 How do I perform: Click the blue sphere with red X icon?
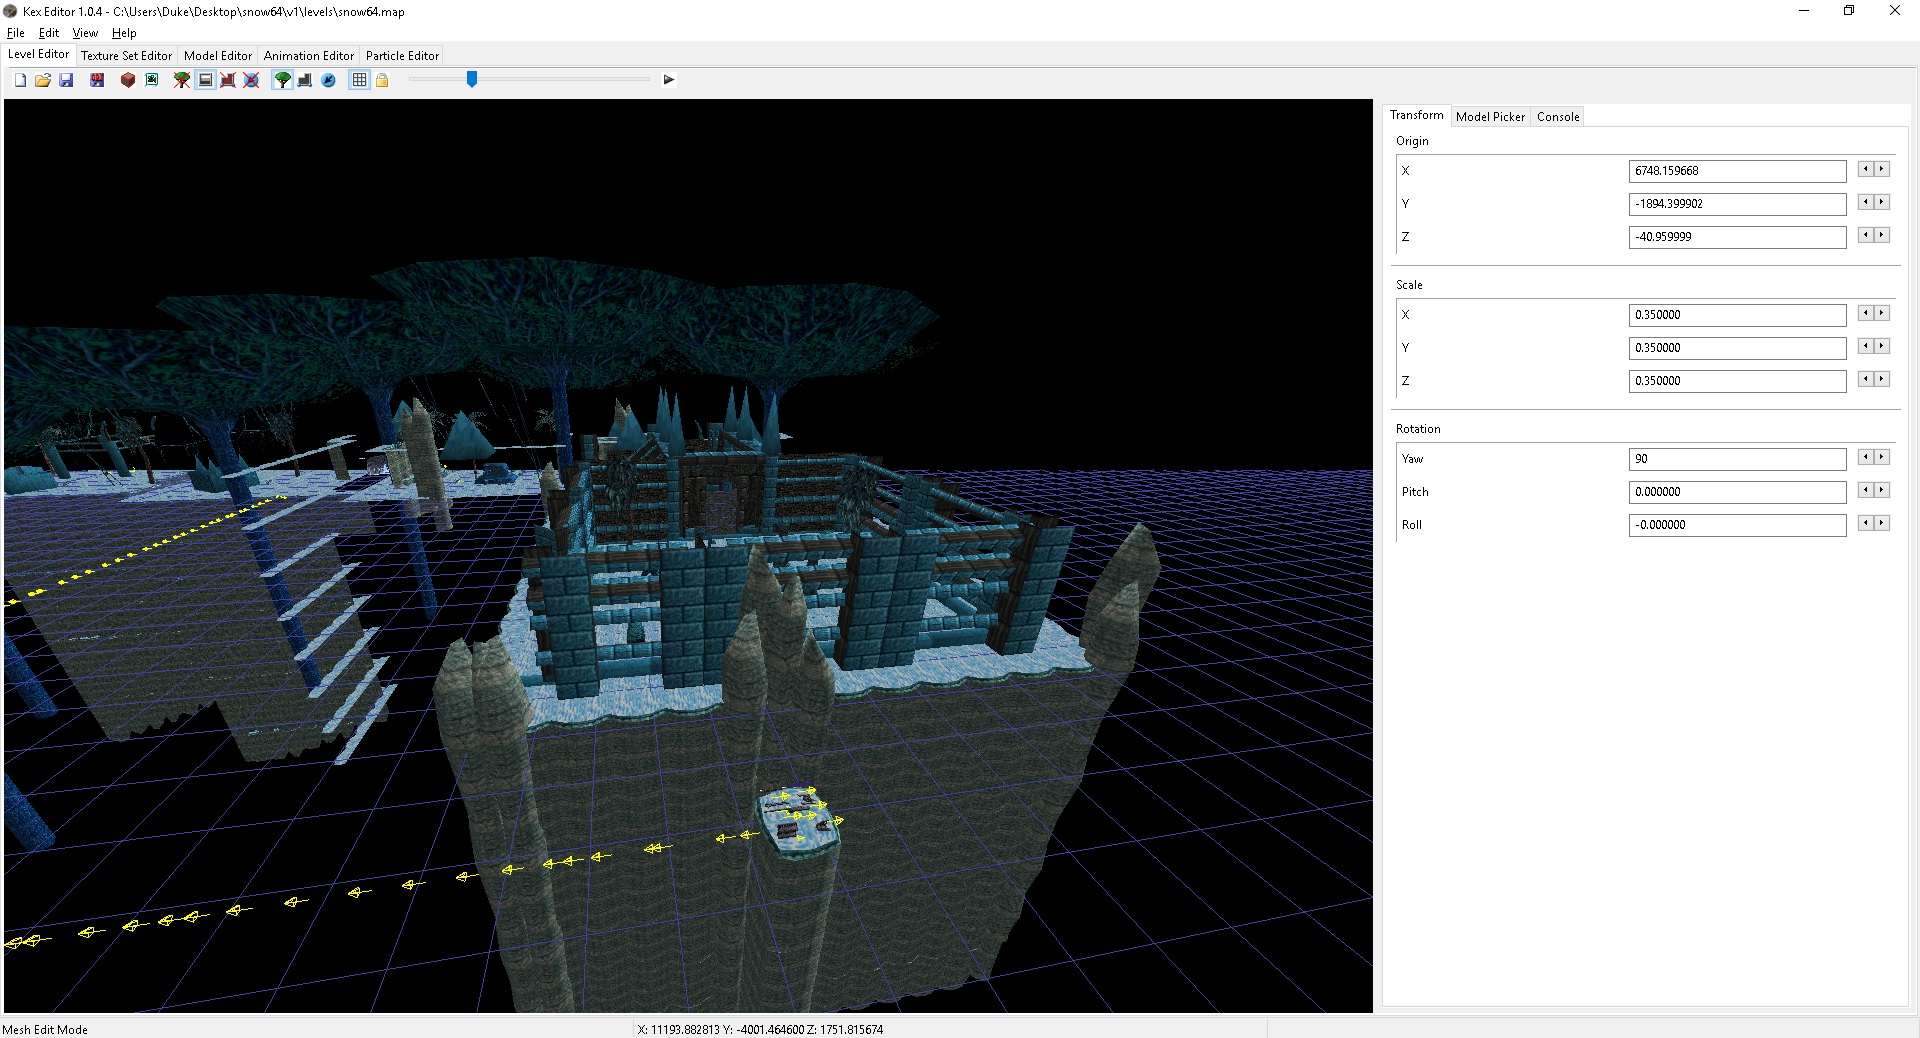coord(252,80)
